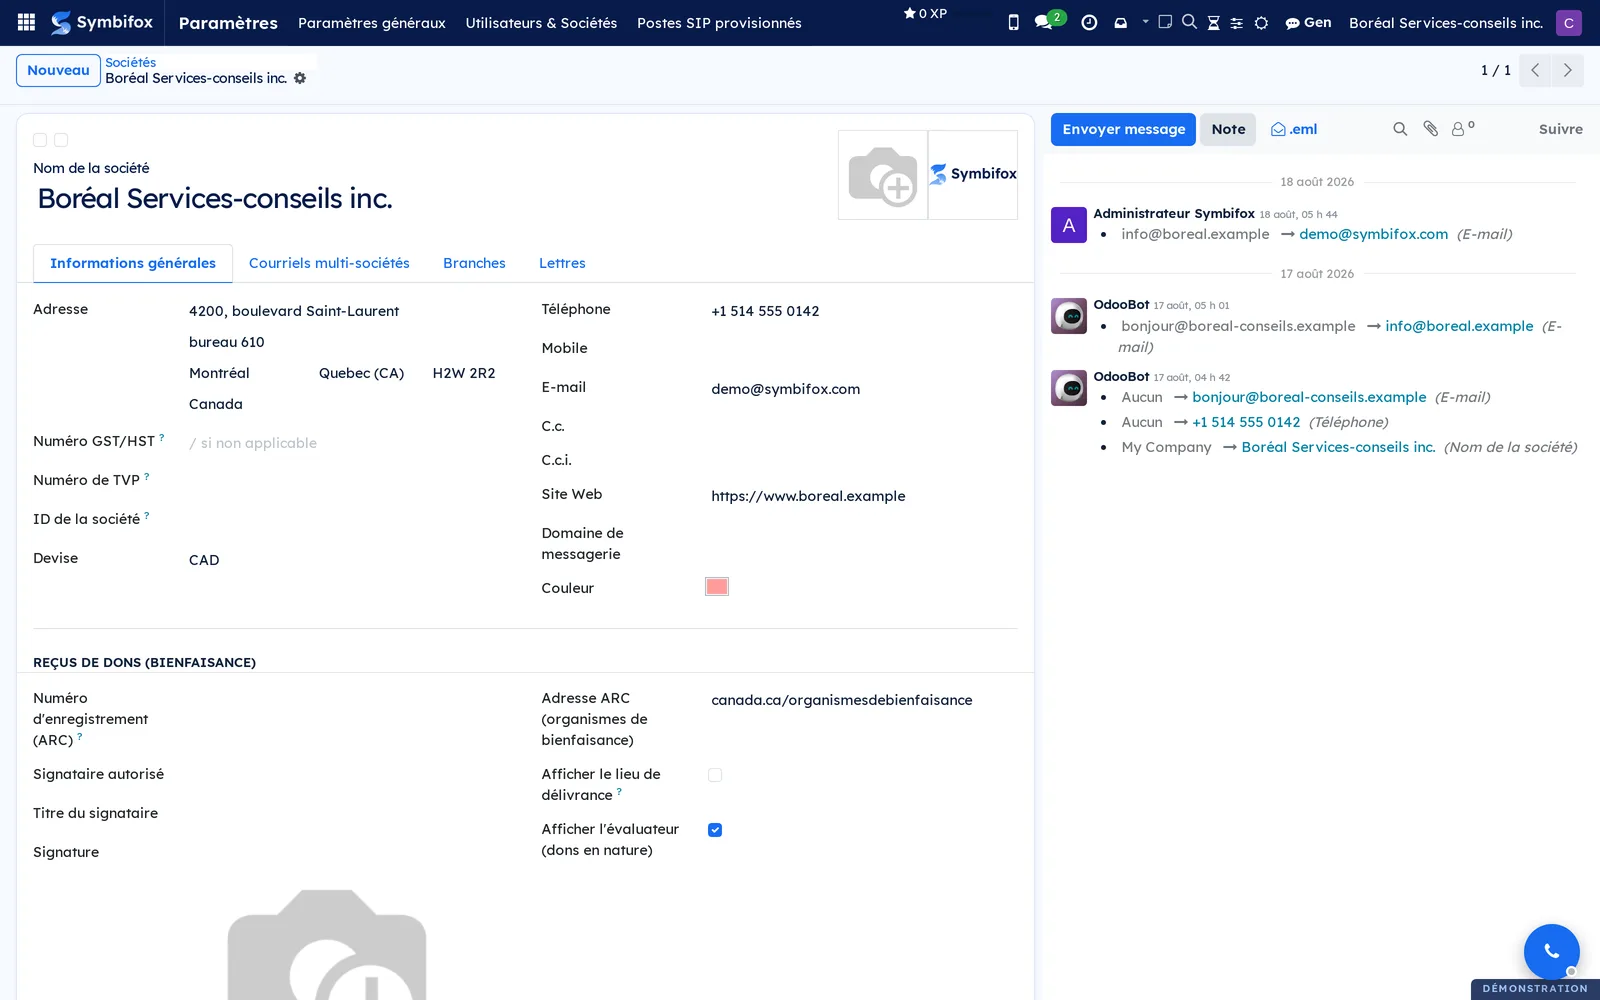Click Suivre to follow the record
Screen dimensions: 1600x1000
(1560, 129)
